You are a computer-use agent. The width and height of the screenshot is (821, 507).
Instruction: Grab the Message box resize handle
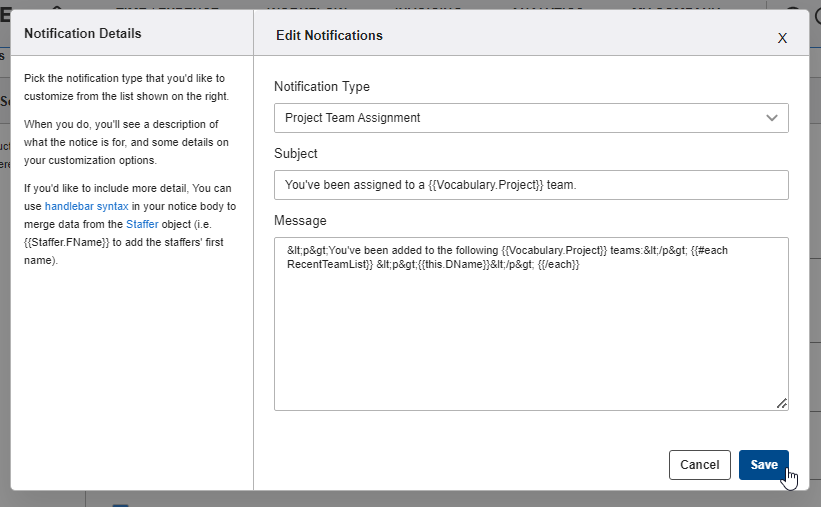point(781,403)
